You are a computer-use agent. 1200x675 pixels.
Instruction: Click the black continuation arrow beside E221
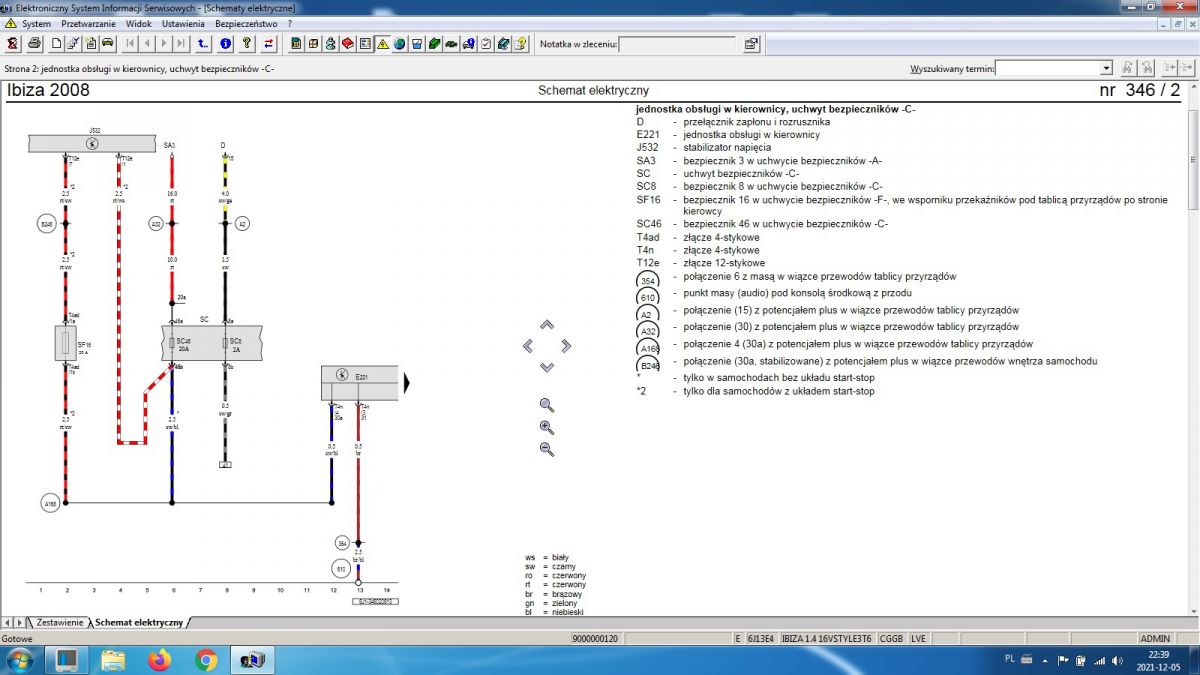(x=407, y=383)
